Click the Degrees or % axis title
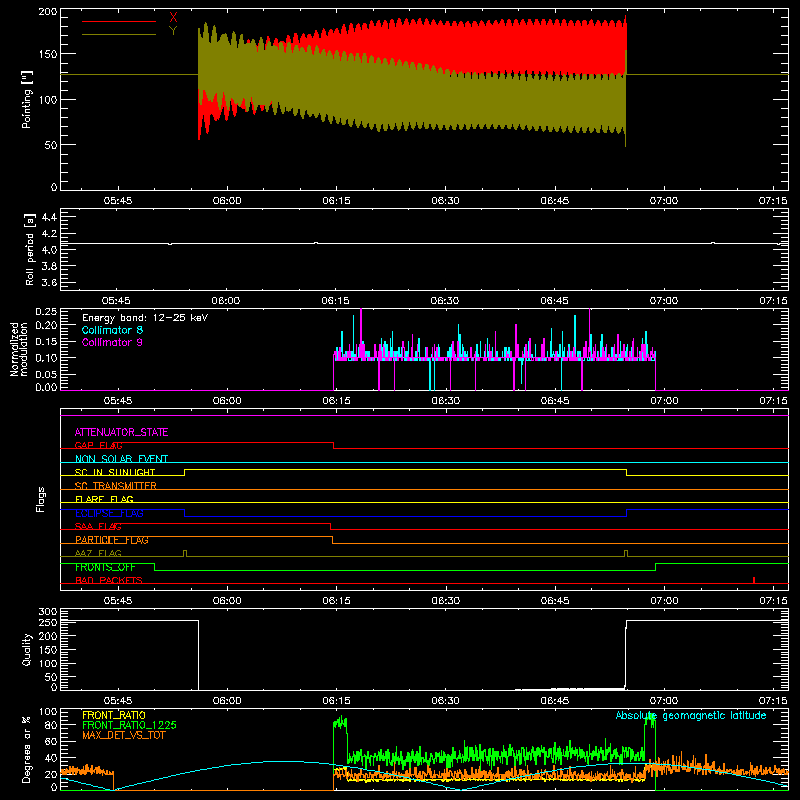 [27, 749]
